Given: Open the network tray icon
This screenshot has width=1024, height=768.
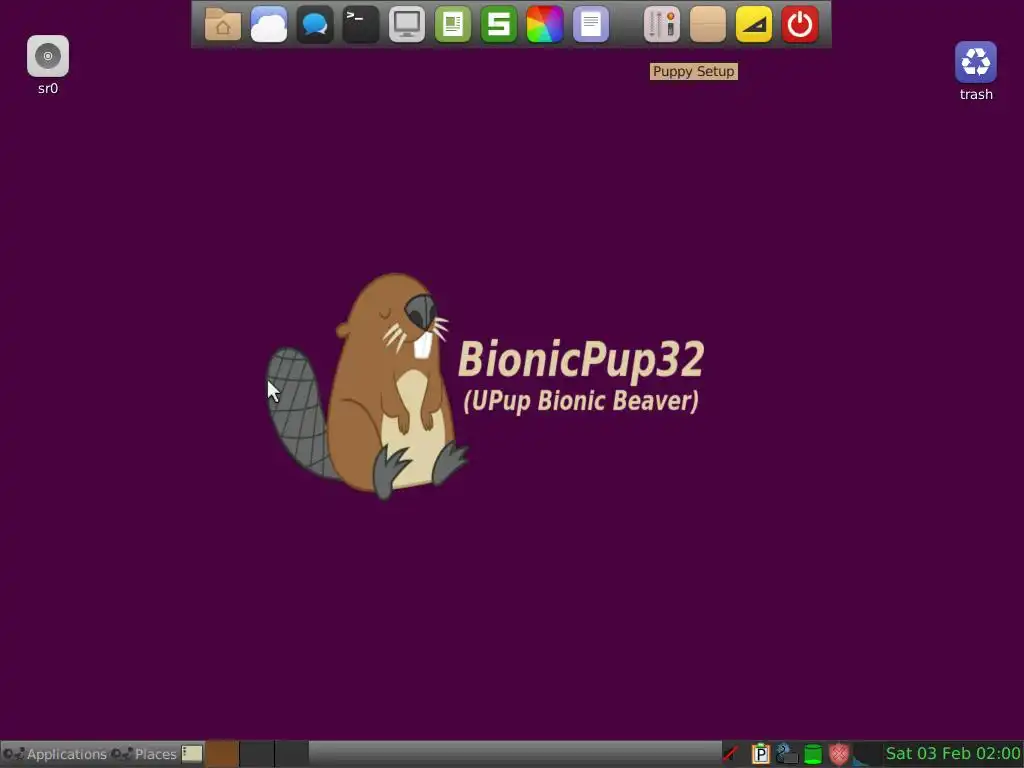Looking at the screenshot, I should 787,754.
